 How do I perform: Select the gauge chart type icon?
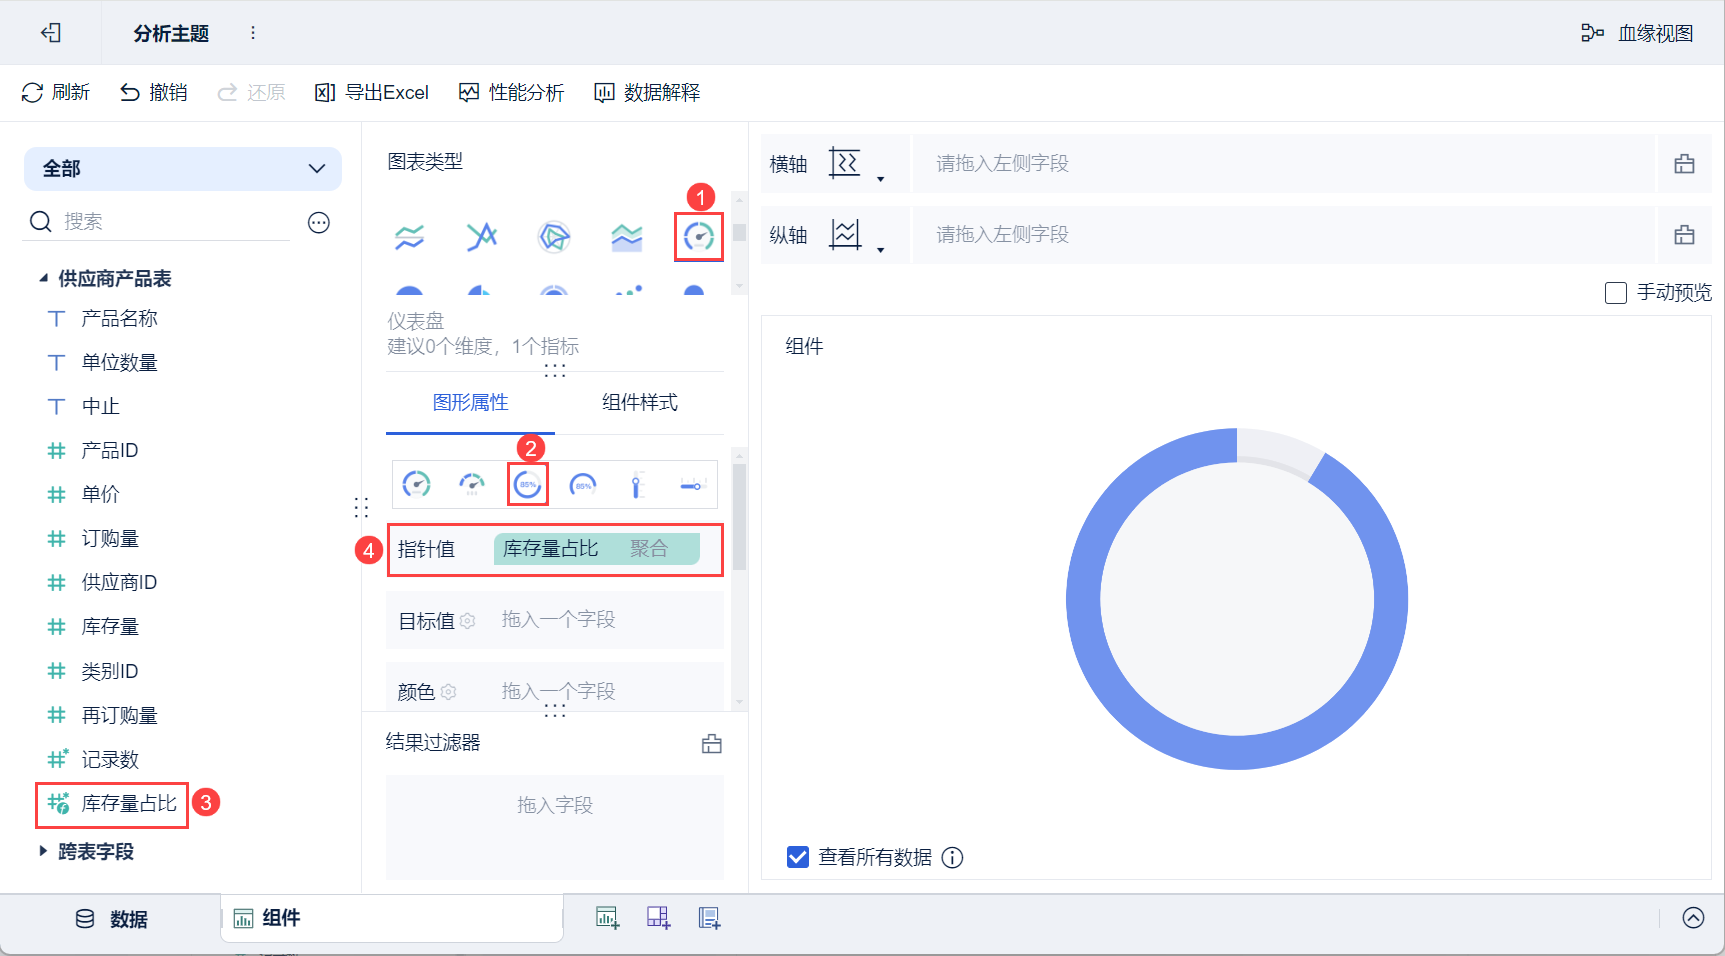click(x=698, y=237)
